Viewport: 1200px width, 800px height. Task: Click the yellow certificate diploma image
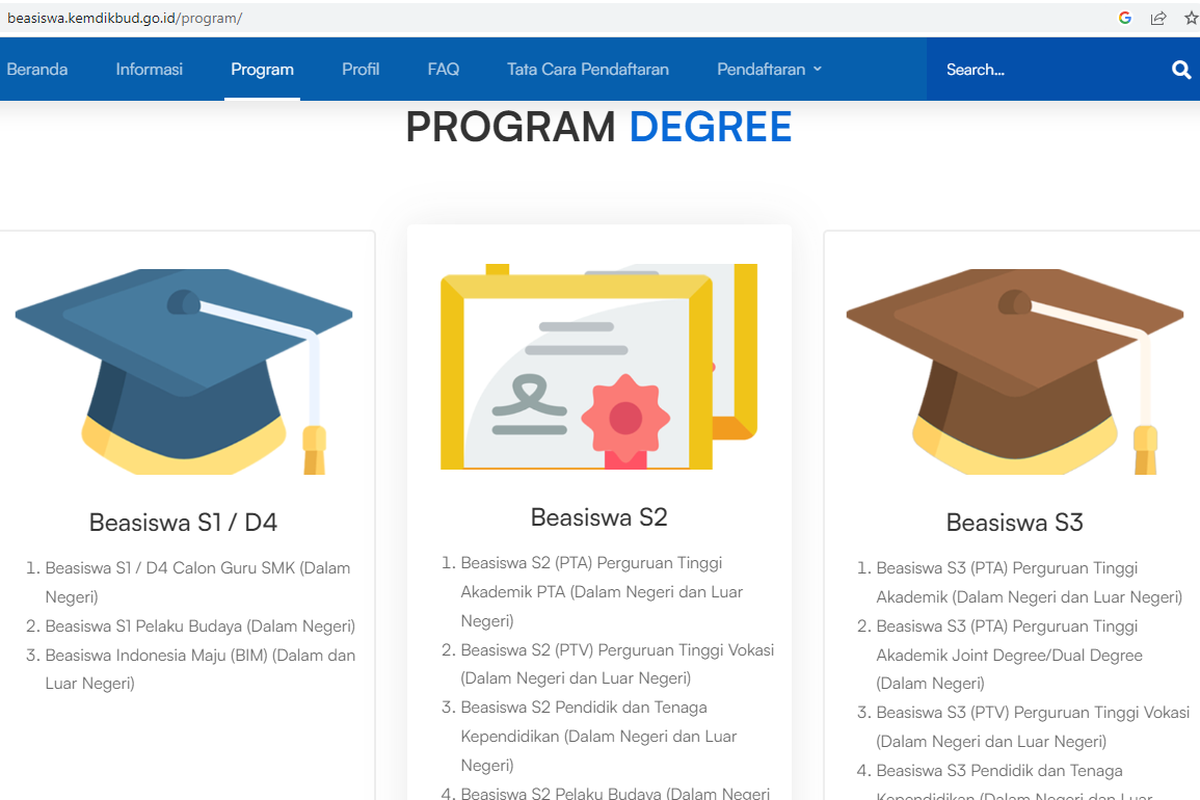(599, 367)
